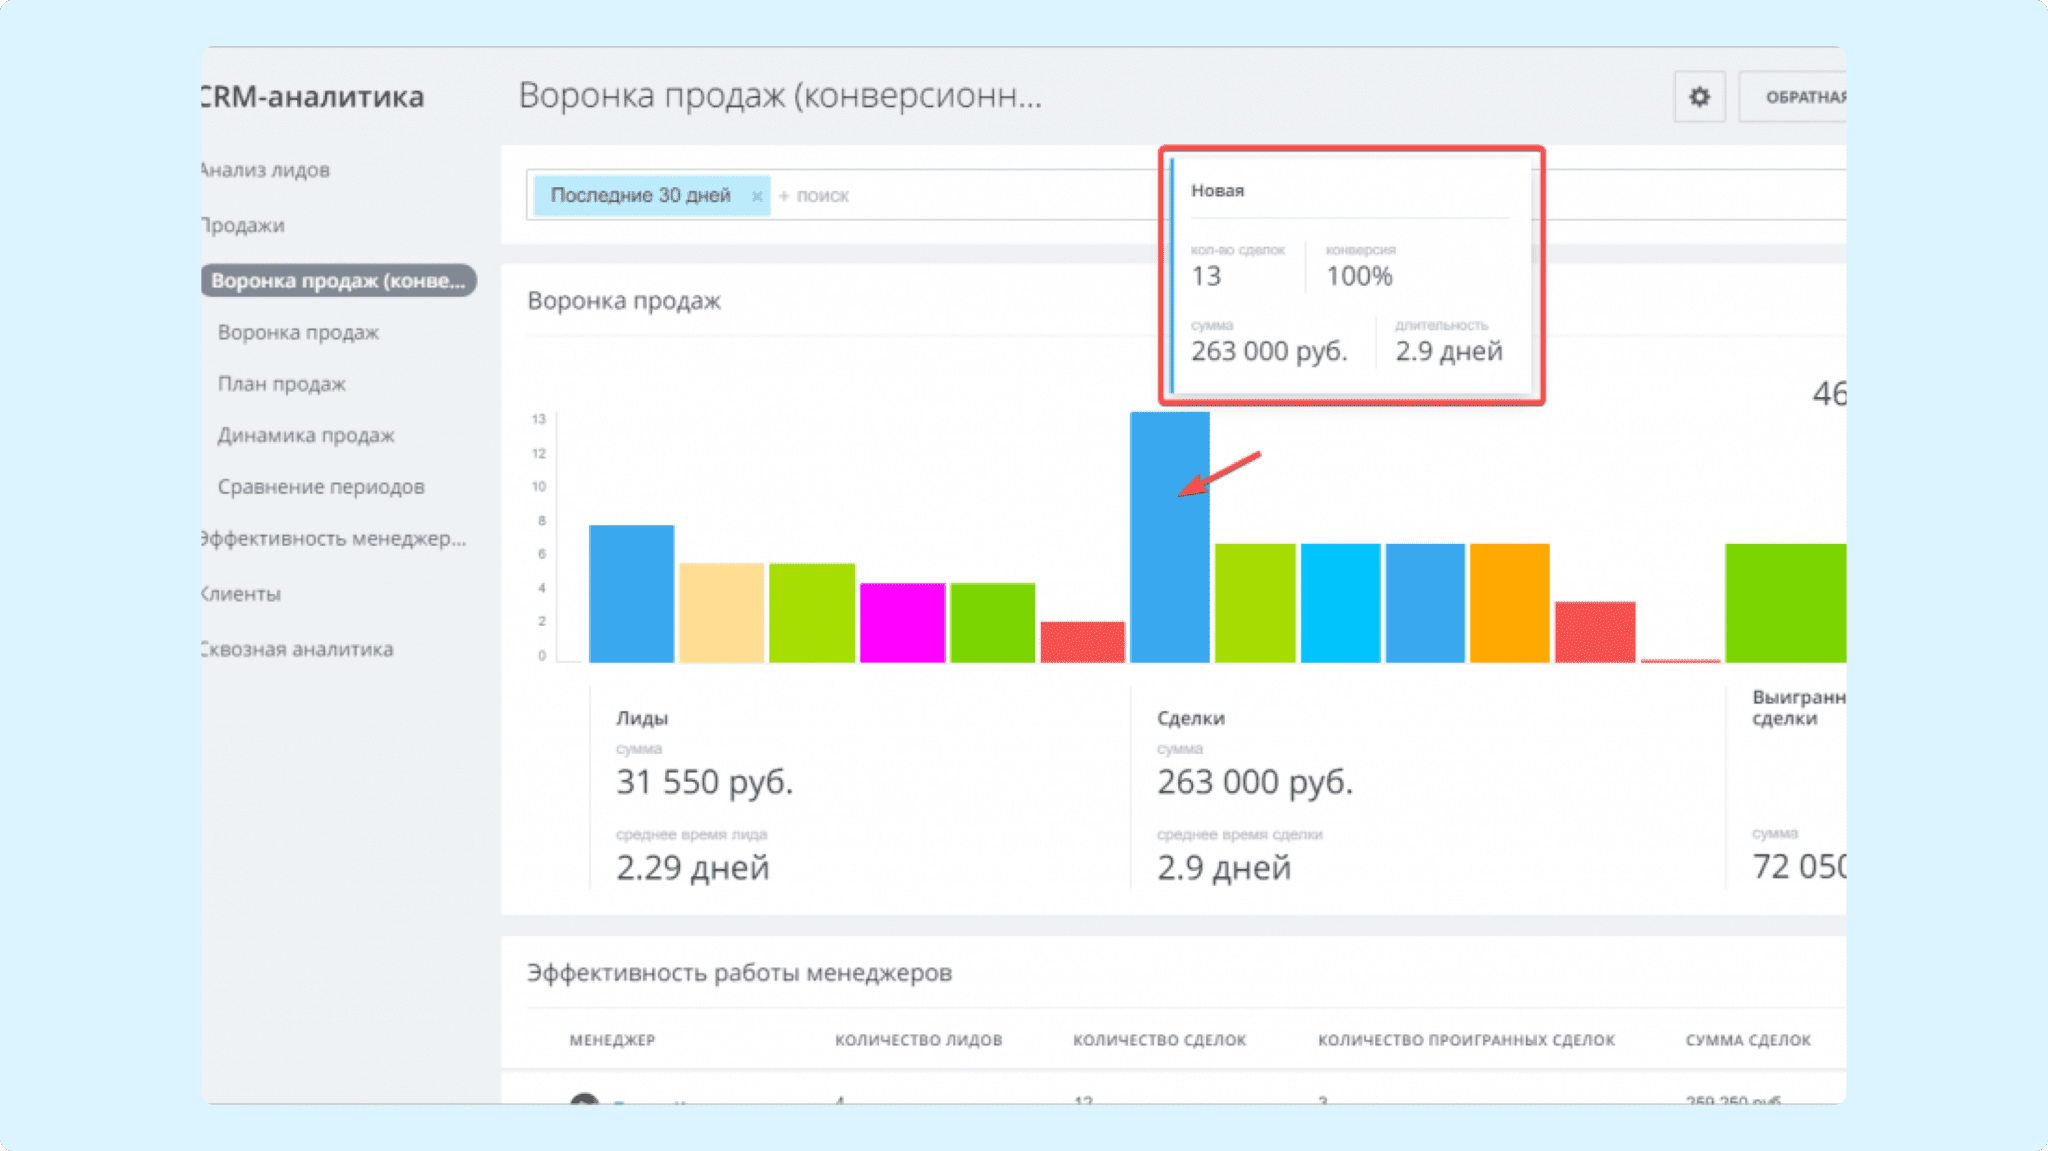
Task: Click the magenta bar in the leads chart
Action: (902, 622)
